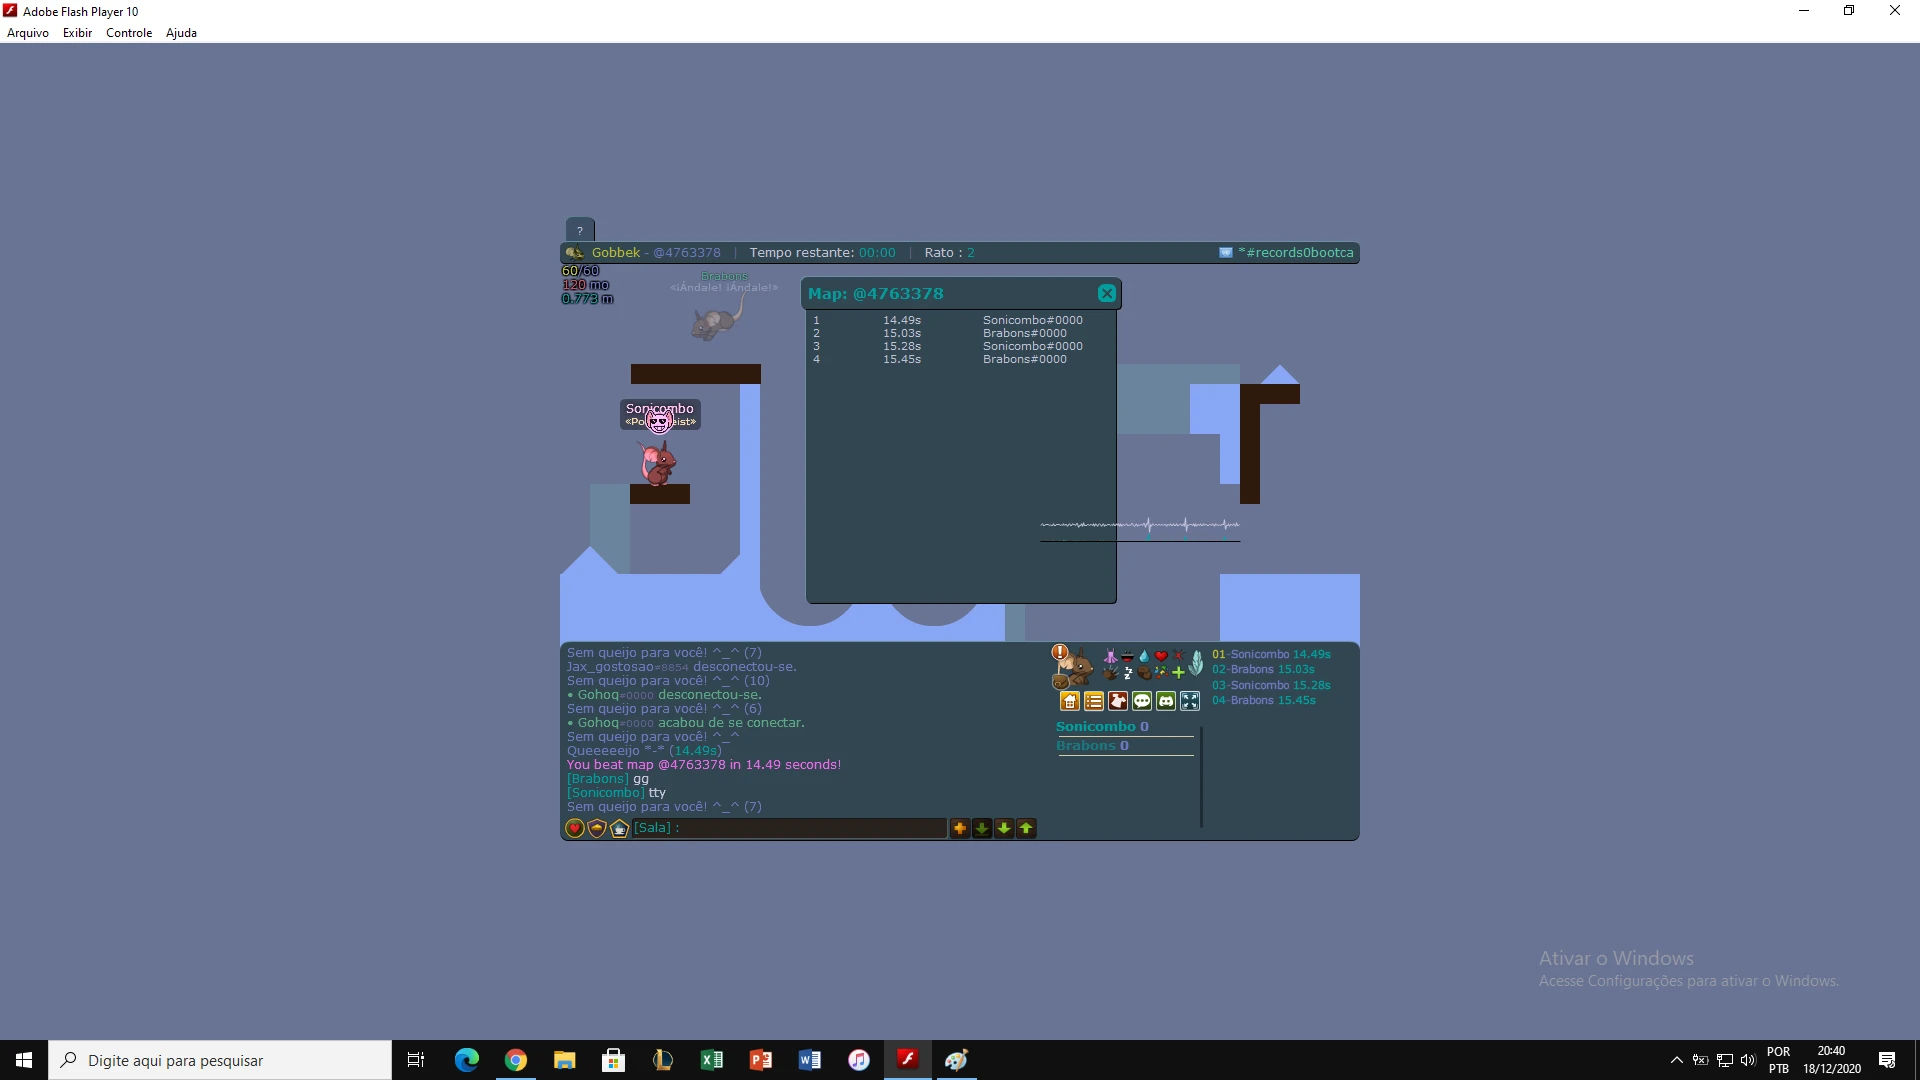Click the [Sonicombo] name in chat

click(606, 793)
